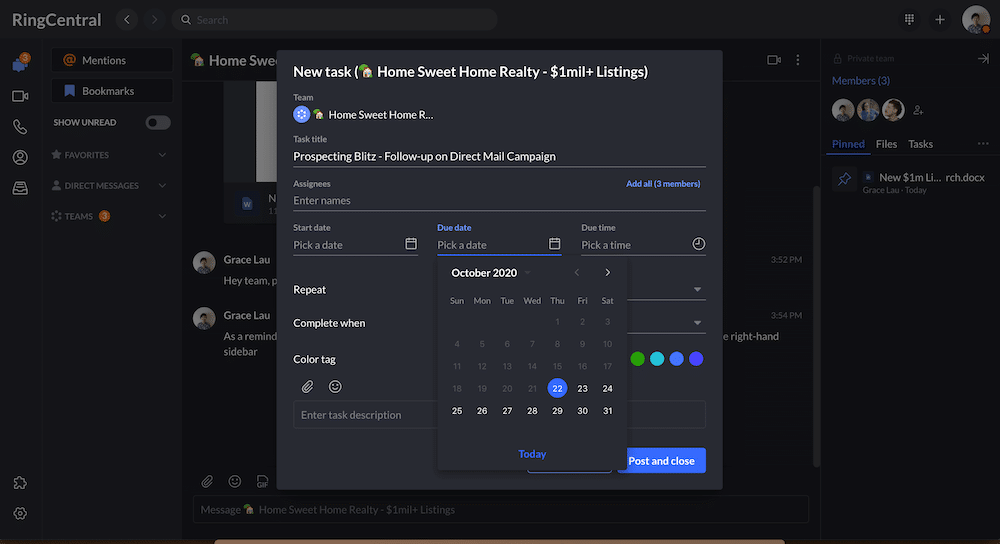Open the emoji picker in task dialog
Screen dimensions: 1000x544
coord(335,386)
